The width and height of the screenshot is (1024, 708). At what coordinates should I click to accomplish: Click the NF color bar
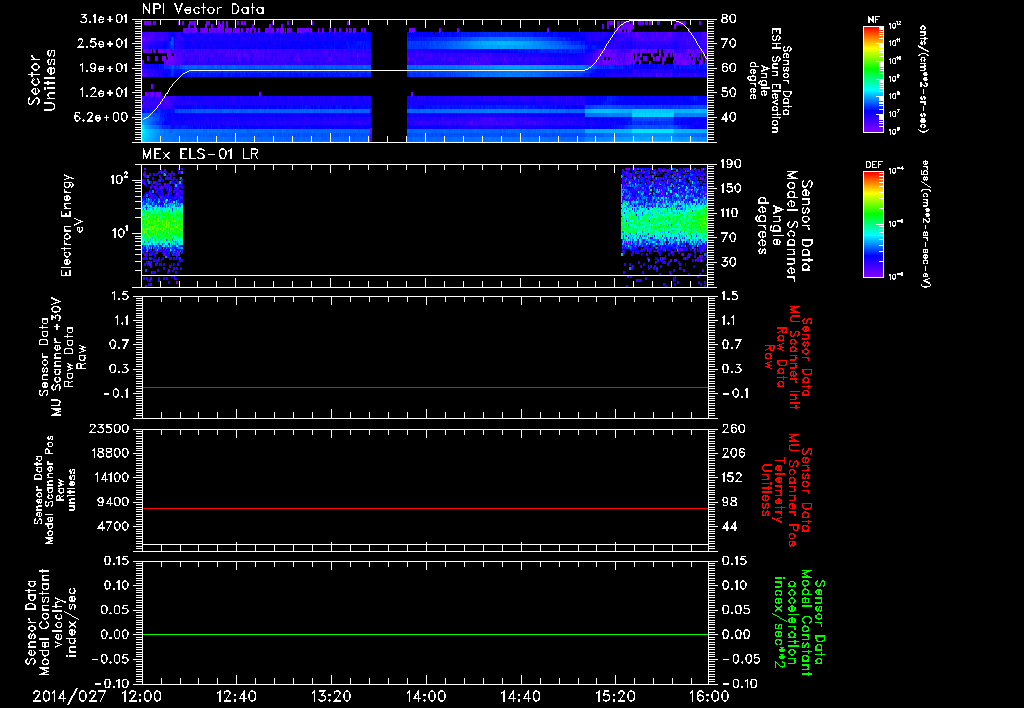pyautogui.click(x=874, y=78)
